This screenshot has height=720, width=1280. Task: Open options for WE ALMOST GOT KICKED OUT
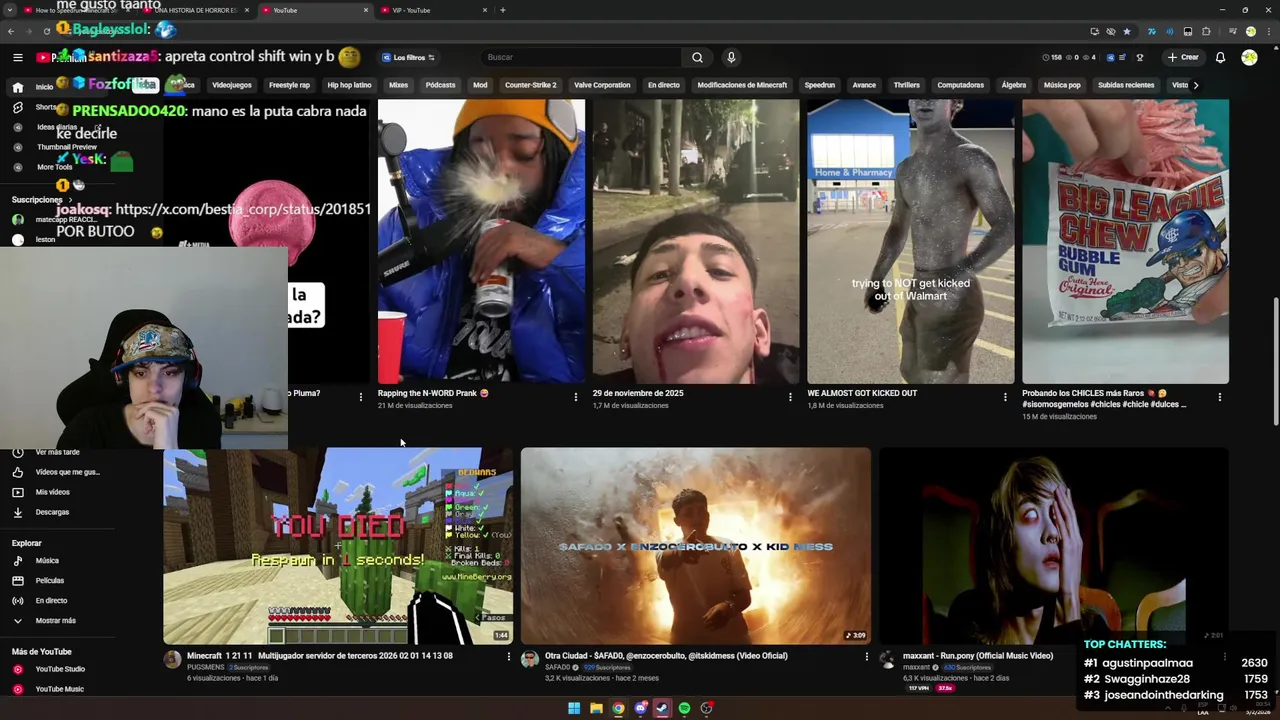click(x=1005, y=397)
